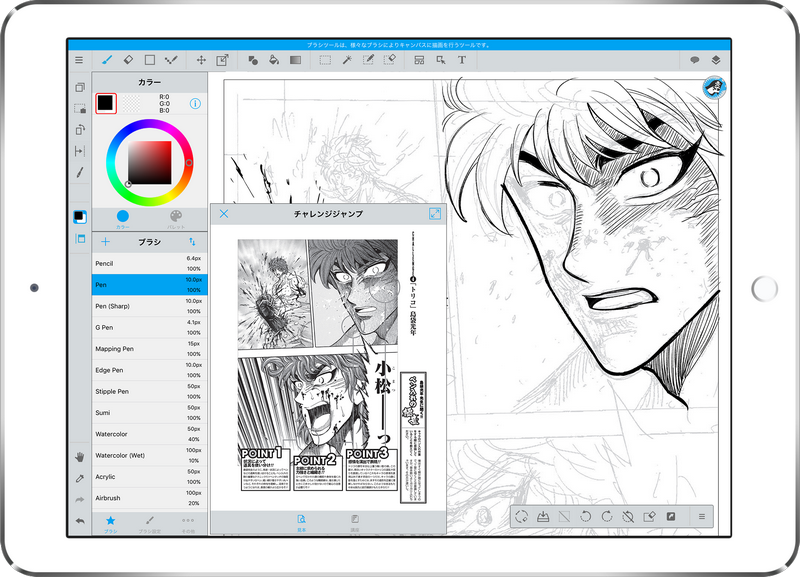Open the color info button
The height and width of the screenshot is (577, 800).
tap(195, 104)
